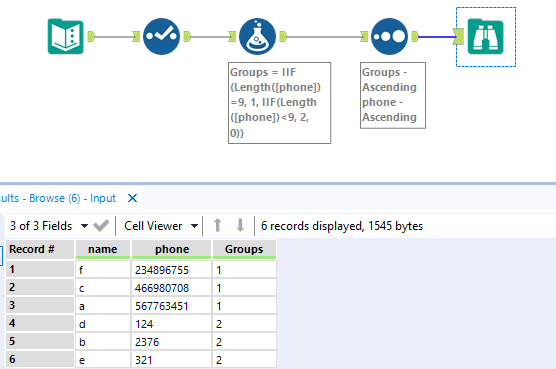The height and width of the screenshot is (369, 556).
Task: Click Groups cell in row d
Action: (244, 324)
